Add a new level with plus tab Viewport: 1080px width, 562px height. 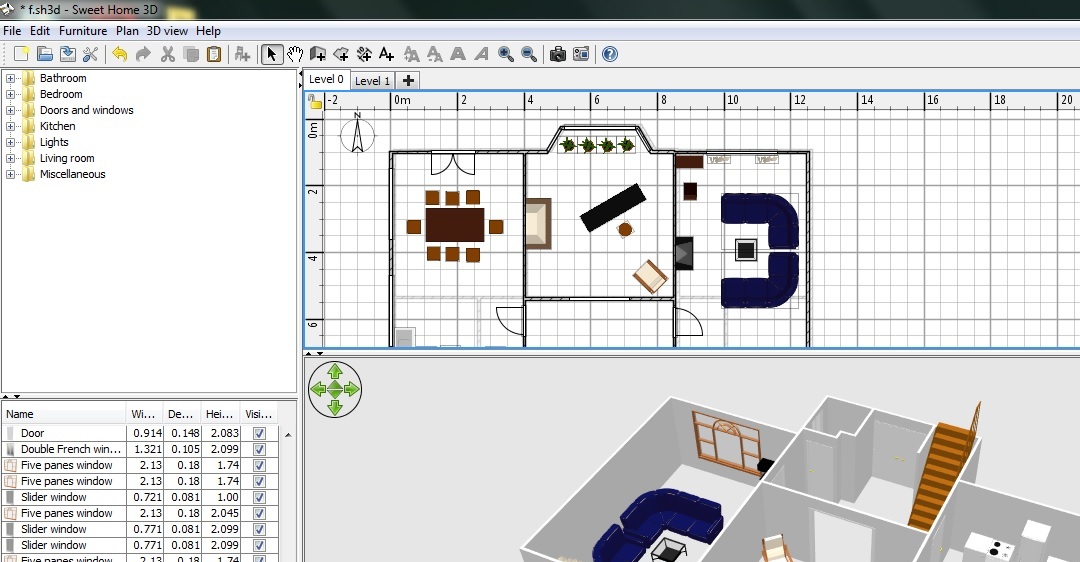click(408, 81)
